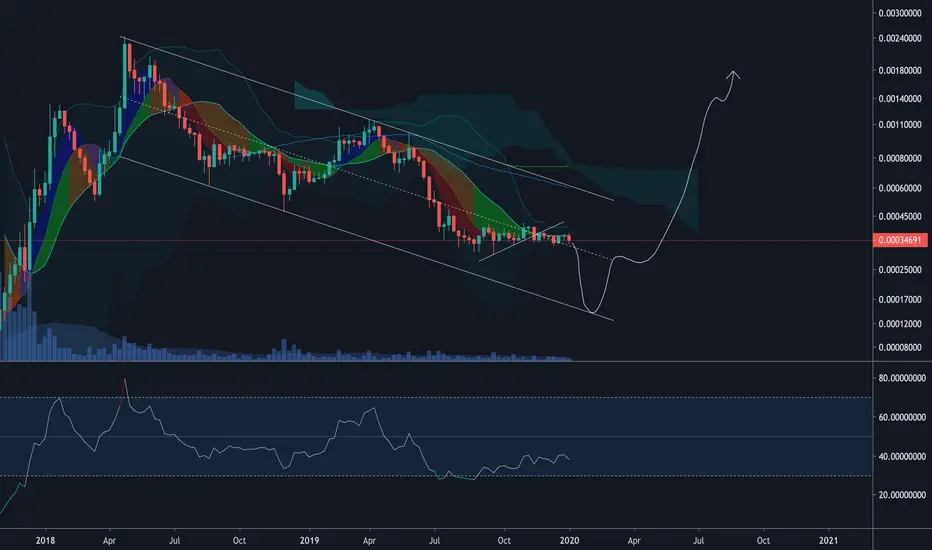
Task: Click the 0.00180000 price axis label
Action: coord(900,70)
